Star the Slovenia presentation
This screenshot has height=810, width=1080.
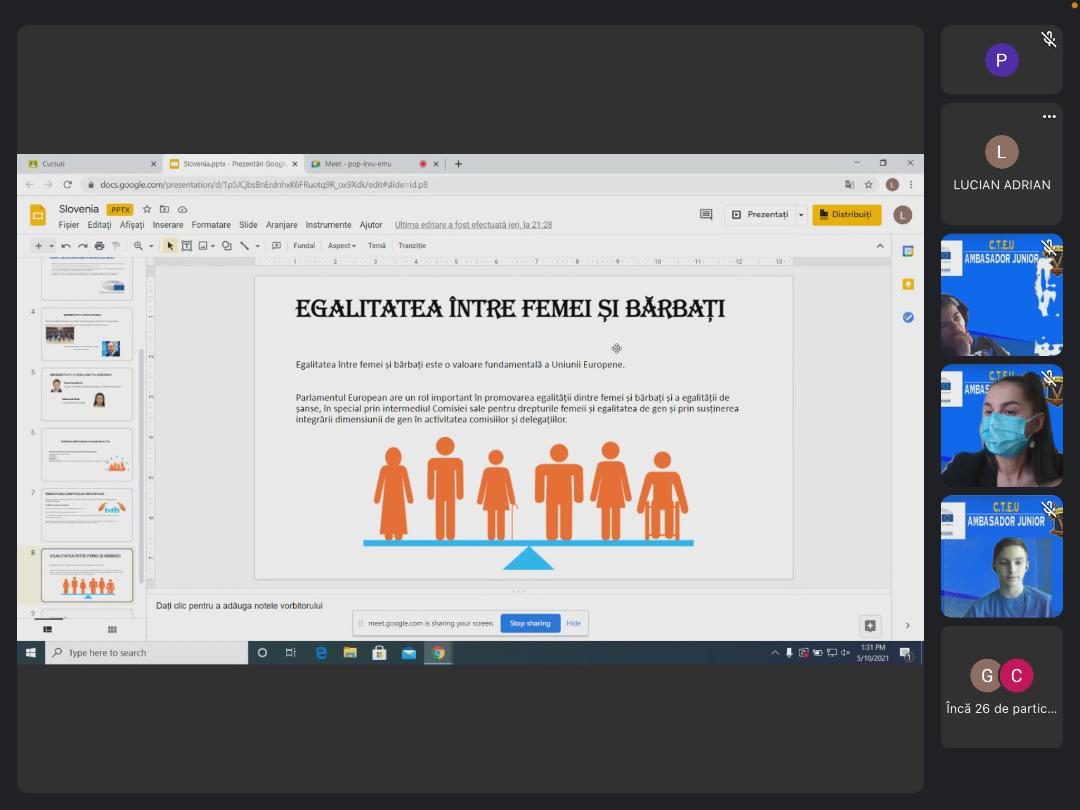[147, 209]
